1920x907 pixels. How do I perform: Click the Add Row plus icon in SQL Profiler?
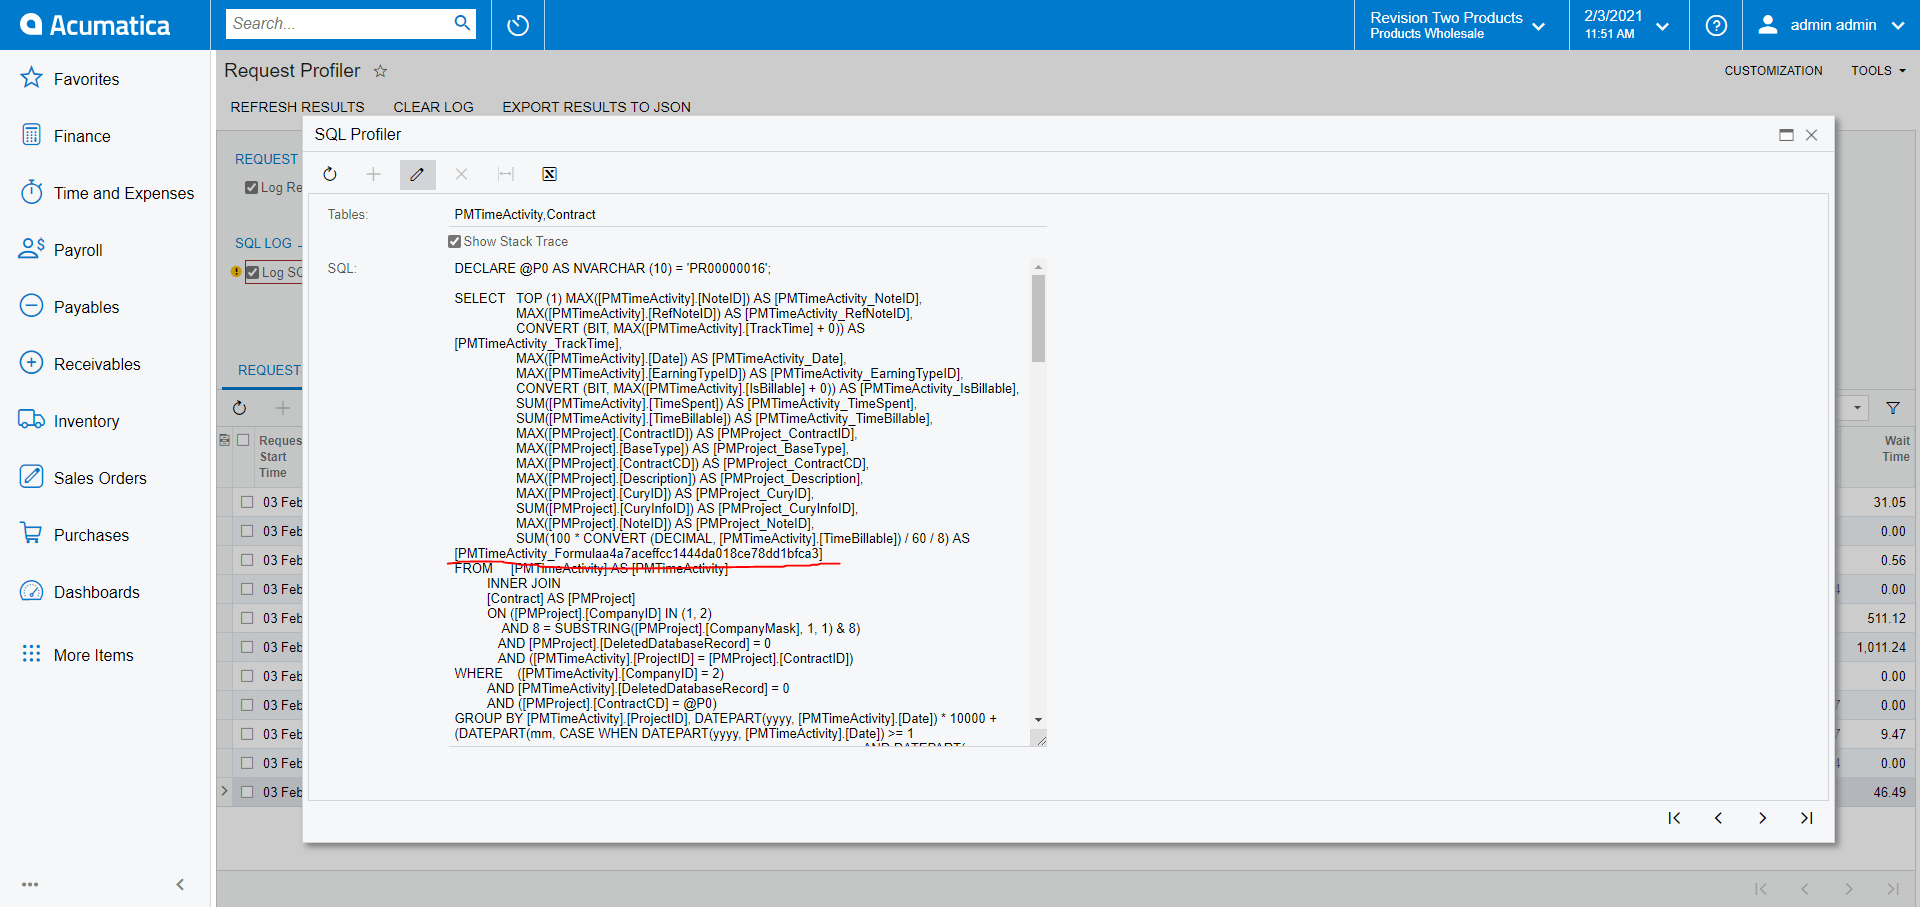point(373,174)
